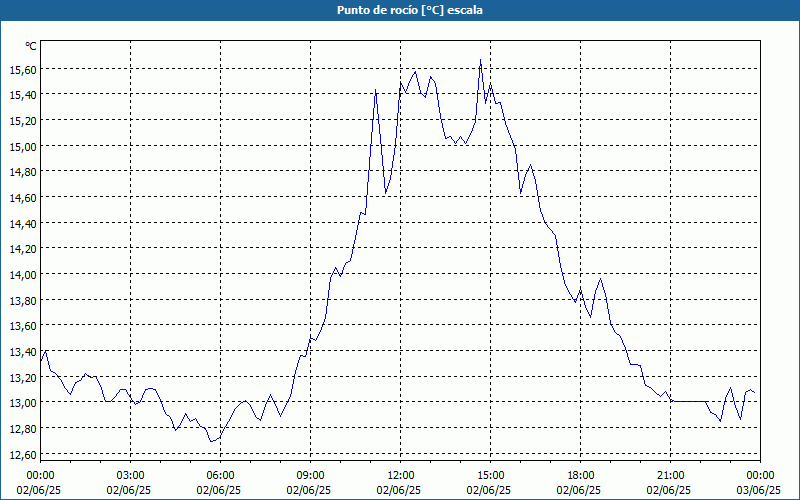Click the 13,20 y-axis value

tap(23, 378)
